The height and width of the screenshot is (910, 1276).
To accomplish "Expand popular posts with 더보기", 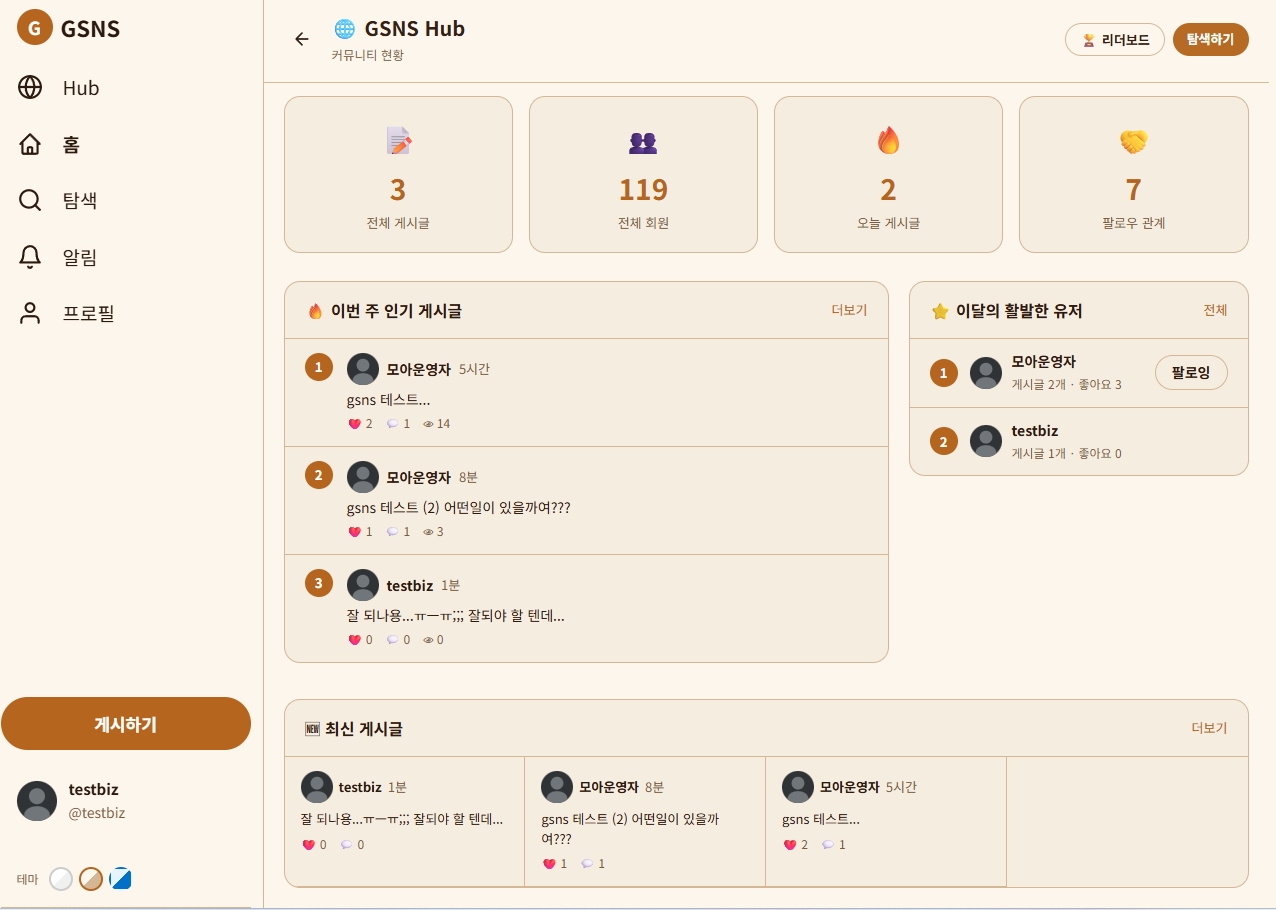I will click(849, 310).
